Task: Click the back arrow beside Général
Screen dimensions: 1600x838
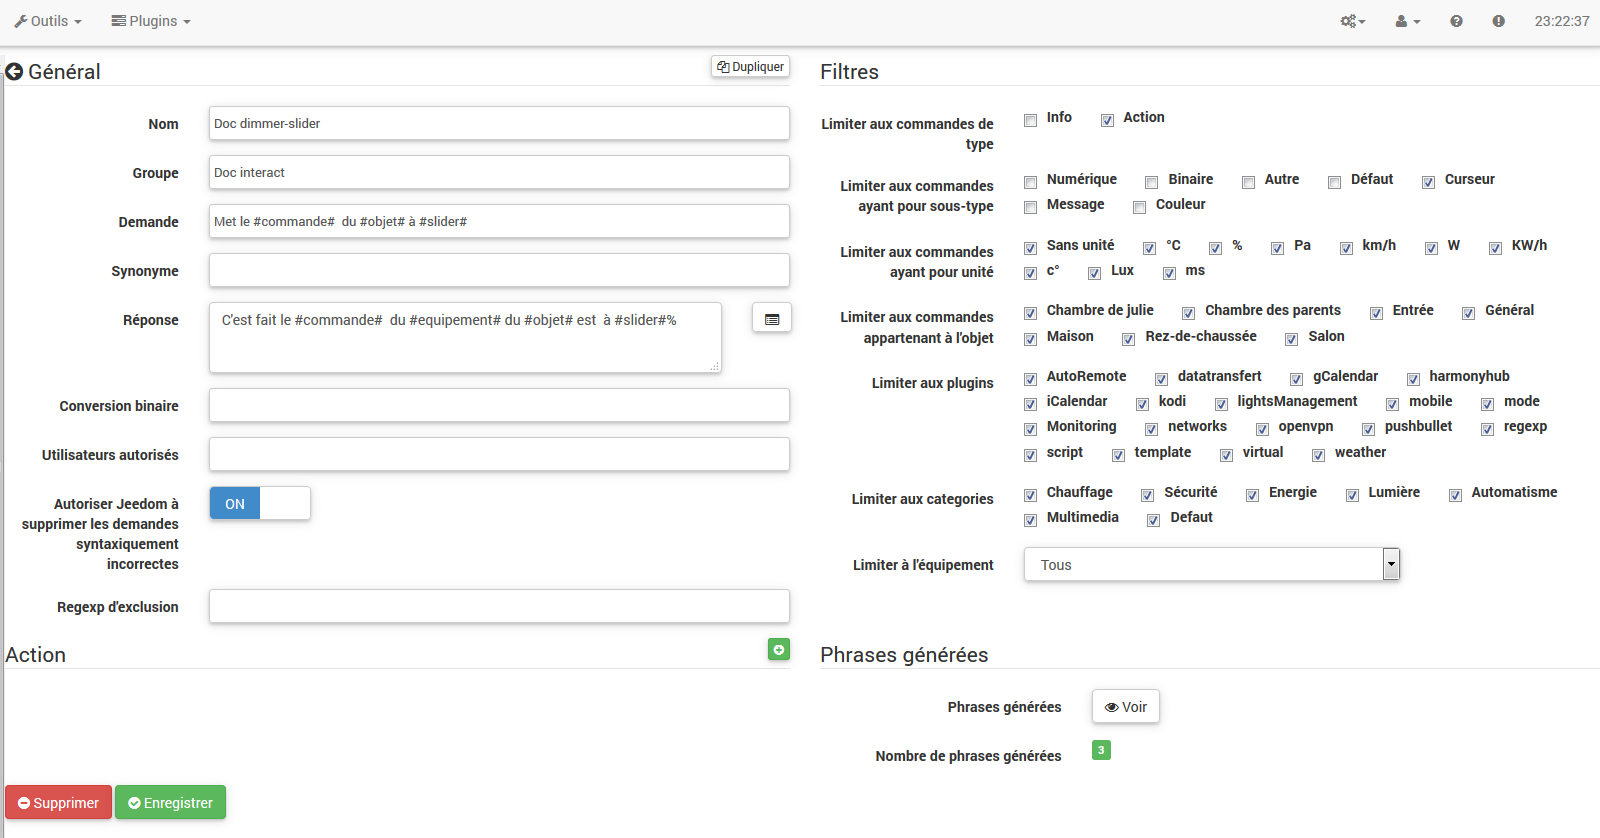Action: coord(14,72)
